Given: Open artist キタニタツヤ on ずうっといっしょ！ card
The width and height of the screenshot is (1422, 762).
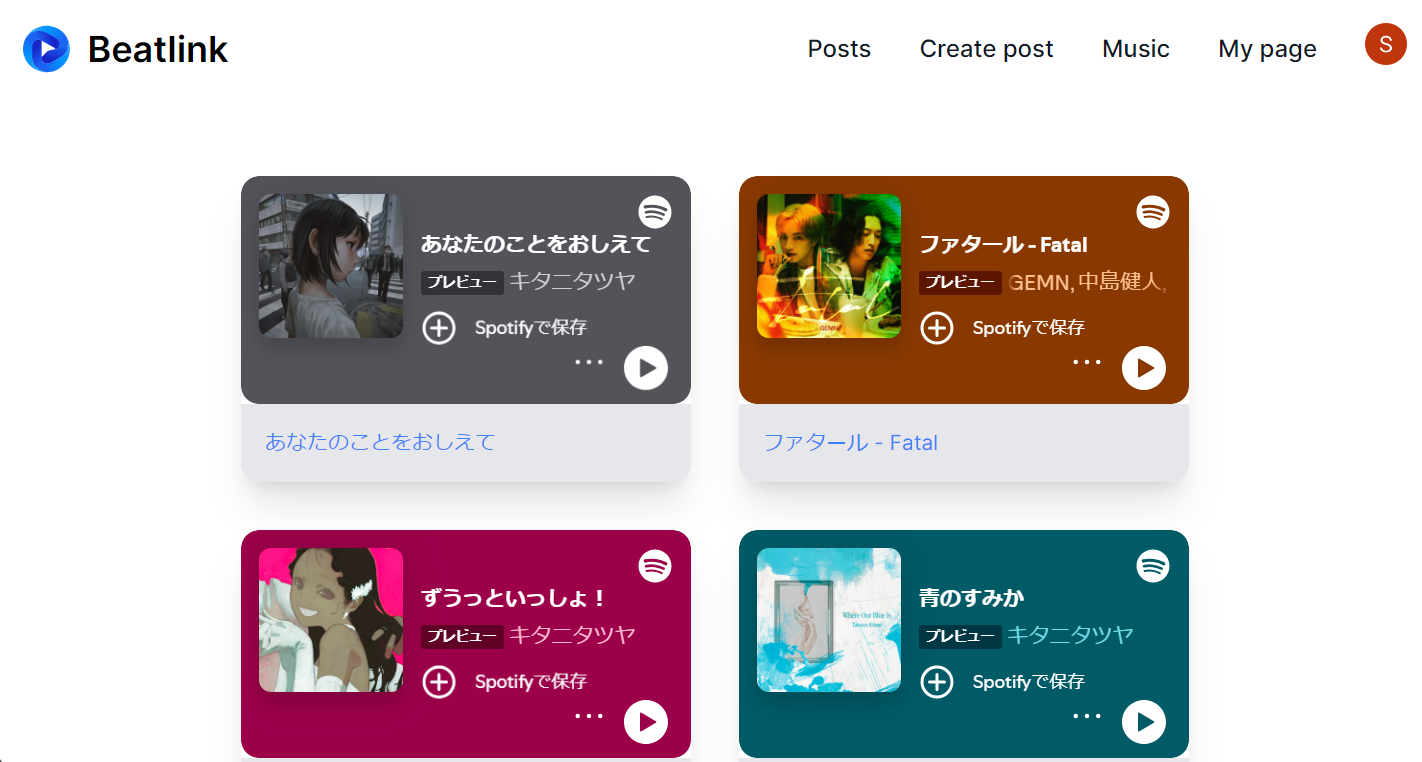Looking at the screenshot, I should click(x=573, y=635).
